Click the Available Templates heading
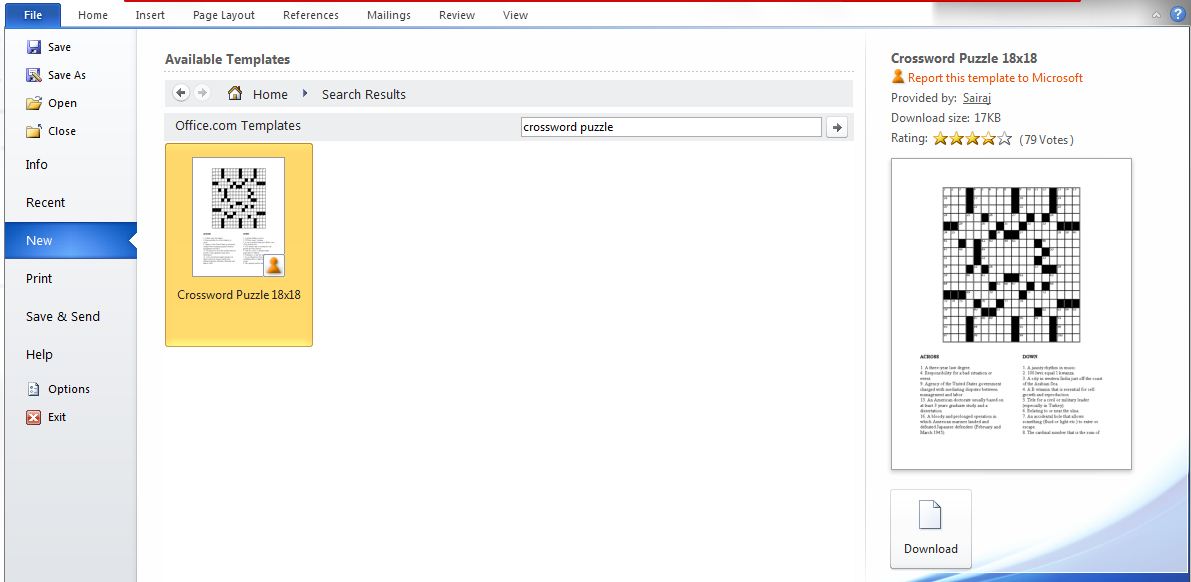Image resolution: width=1191 pixels, height=582 pixels. [227, 59]
